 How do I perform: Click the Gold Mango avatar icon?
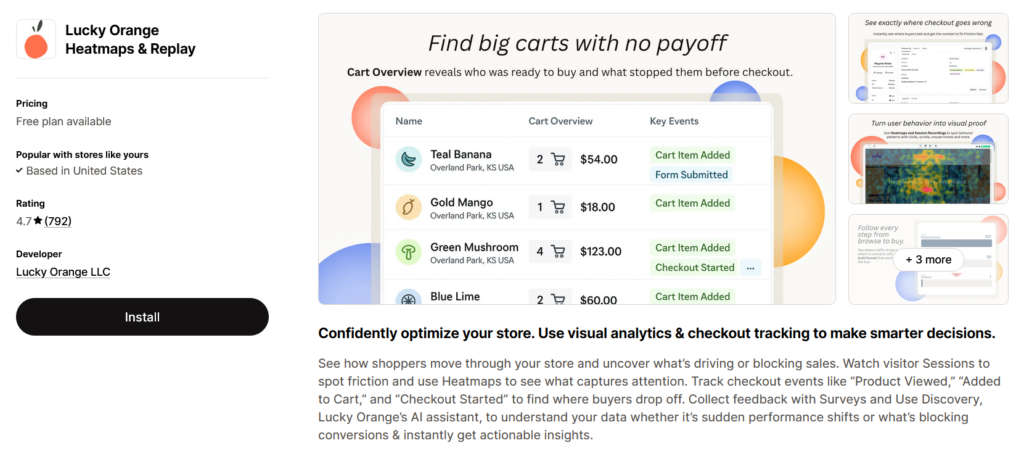408,207
